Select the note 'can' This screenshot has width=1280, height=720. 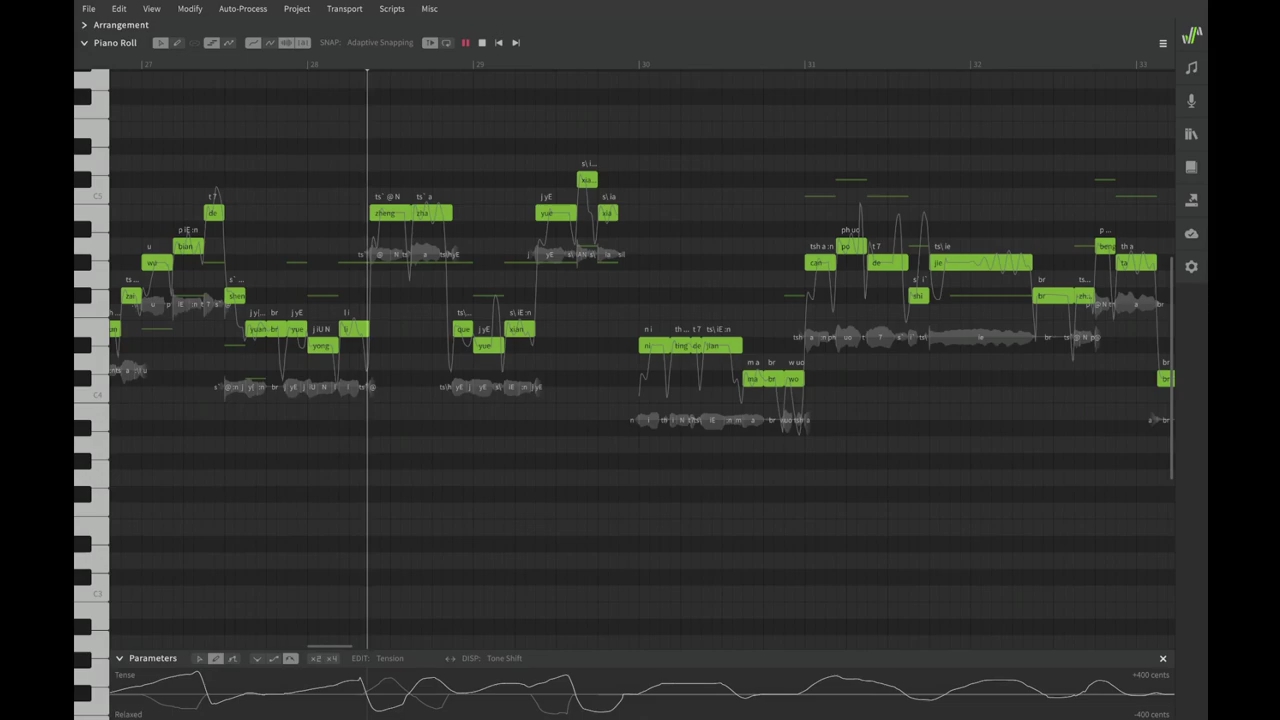coord(820,263)
